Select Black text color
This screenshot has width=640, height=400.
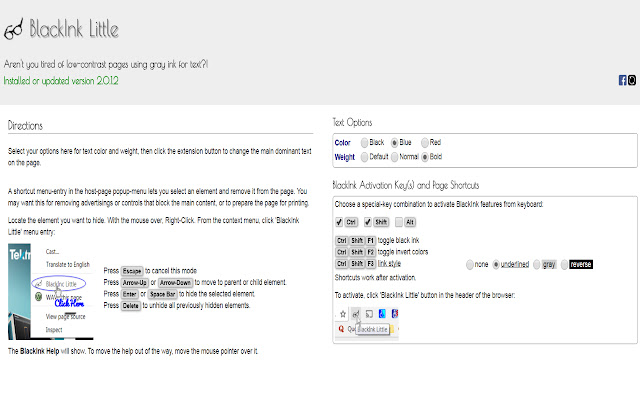click(x=364, y=142)
